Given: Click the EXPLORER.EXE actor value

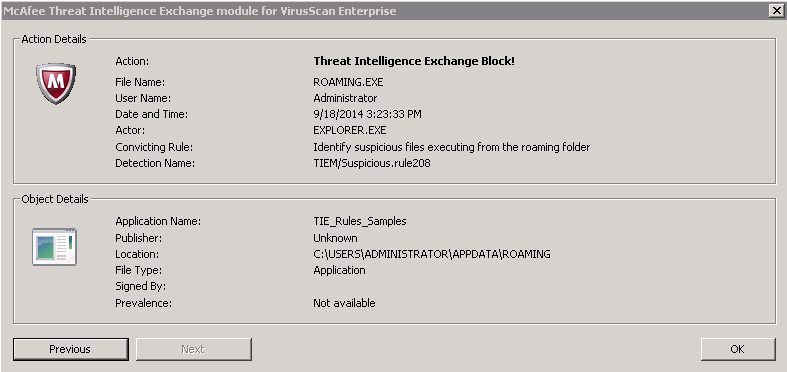Looking at the screenshot, I should coord(350,131).
